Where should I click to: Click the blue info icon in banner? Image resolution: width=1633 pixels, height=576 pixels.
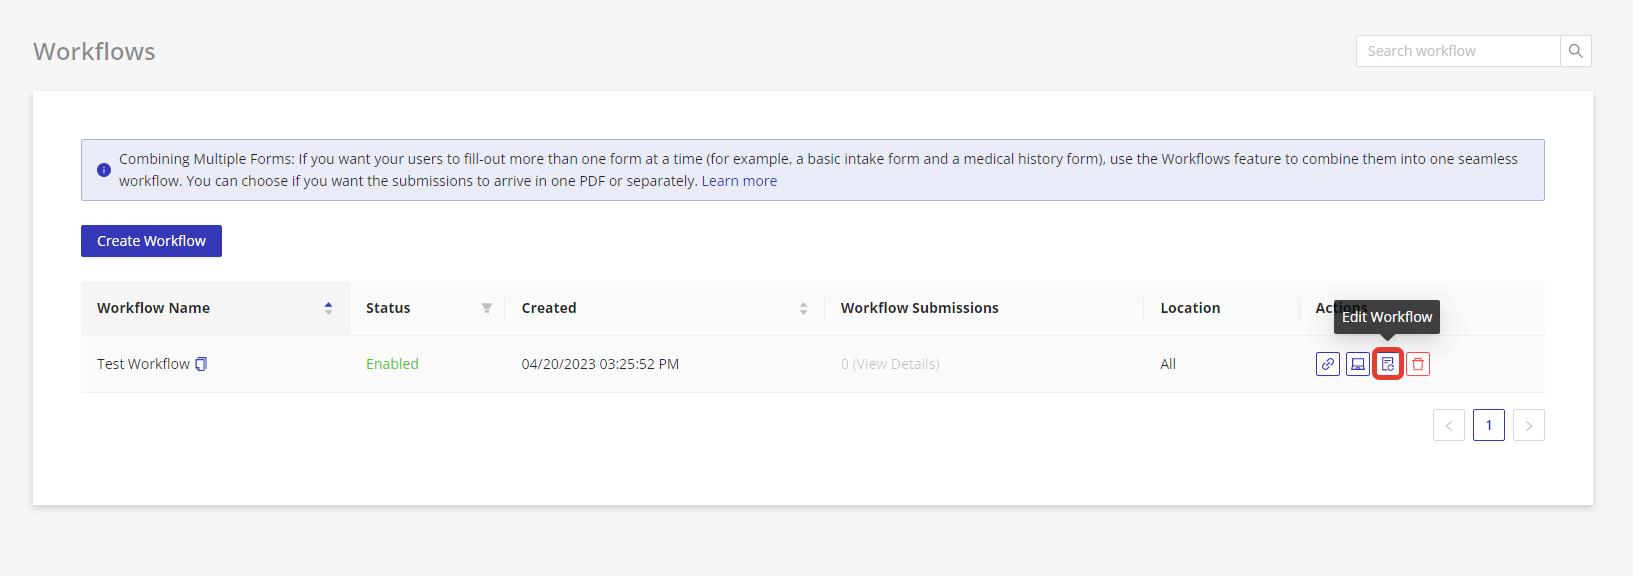pos(104,170)
